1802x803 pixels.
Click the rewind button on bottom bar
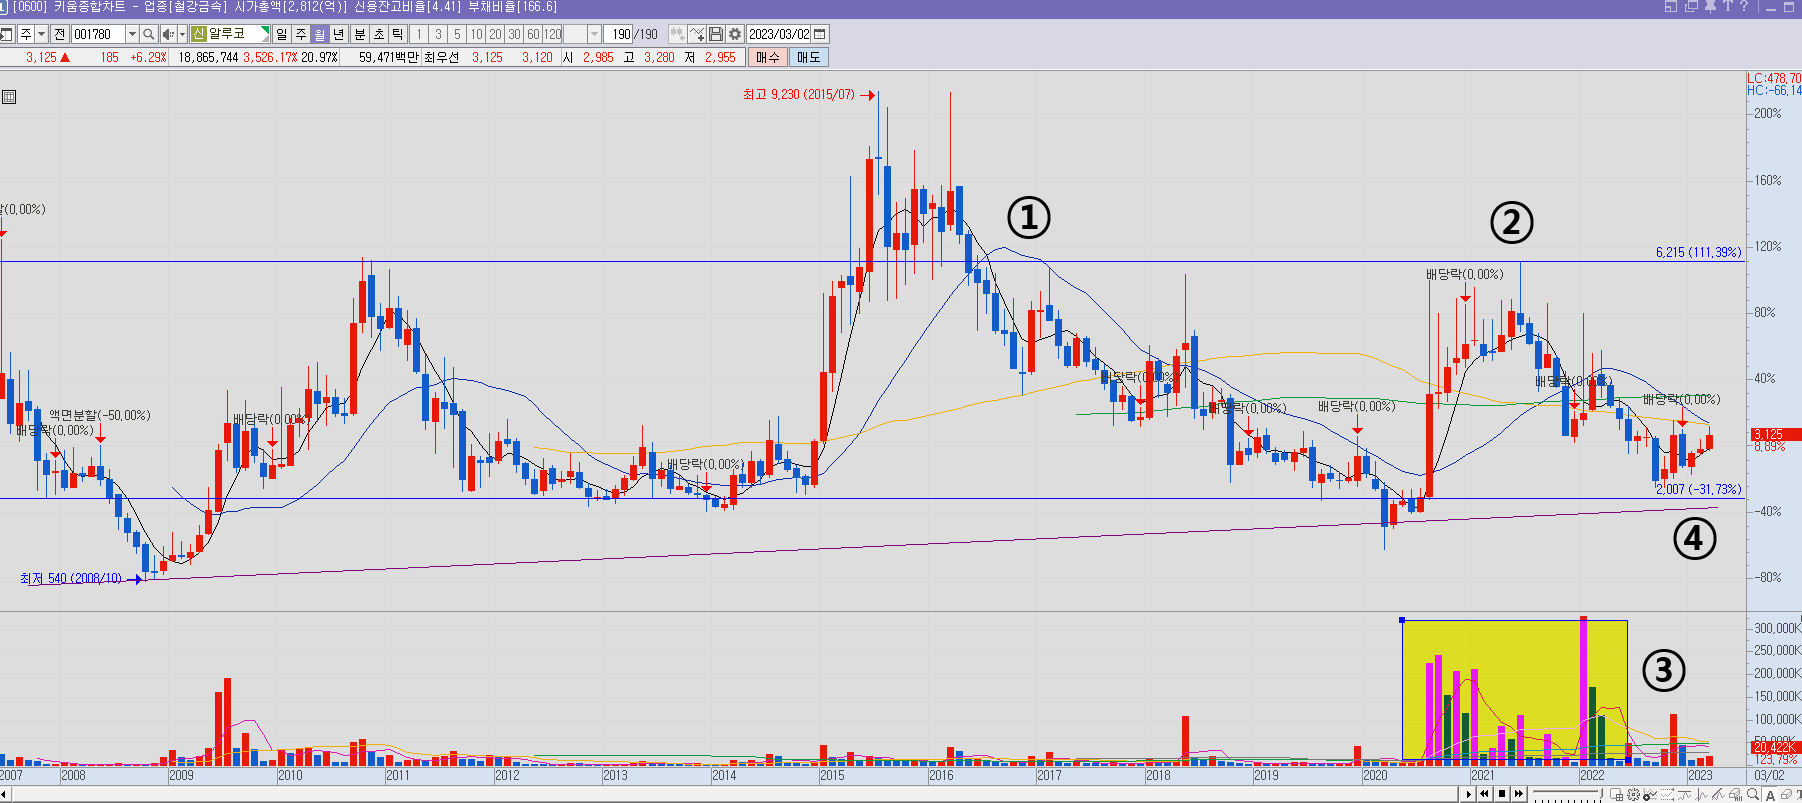[x=1485, y=794]
